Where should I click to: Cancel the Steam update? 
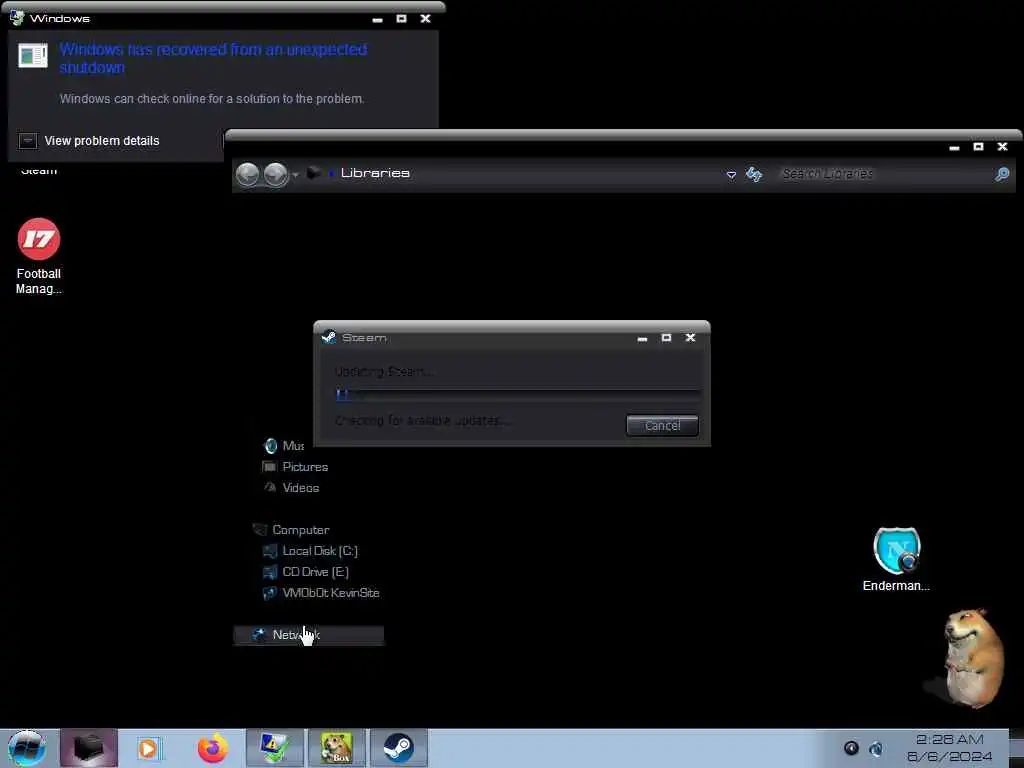[x=662, y=426]
